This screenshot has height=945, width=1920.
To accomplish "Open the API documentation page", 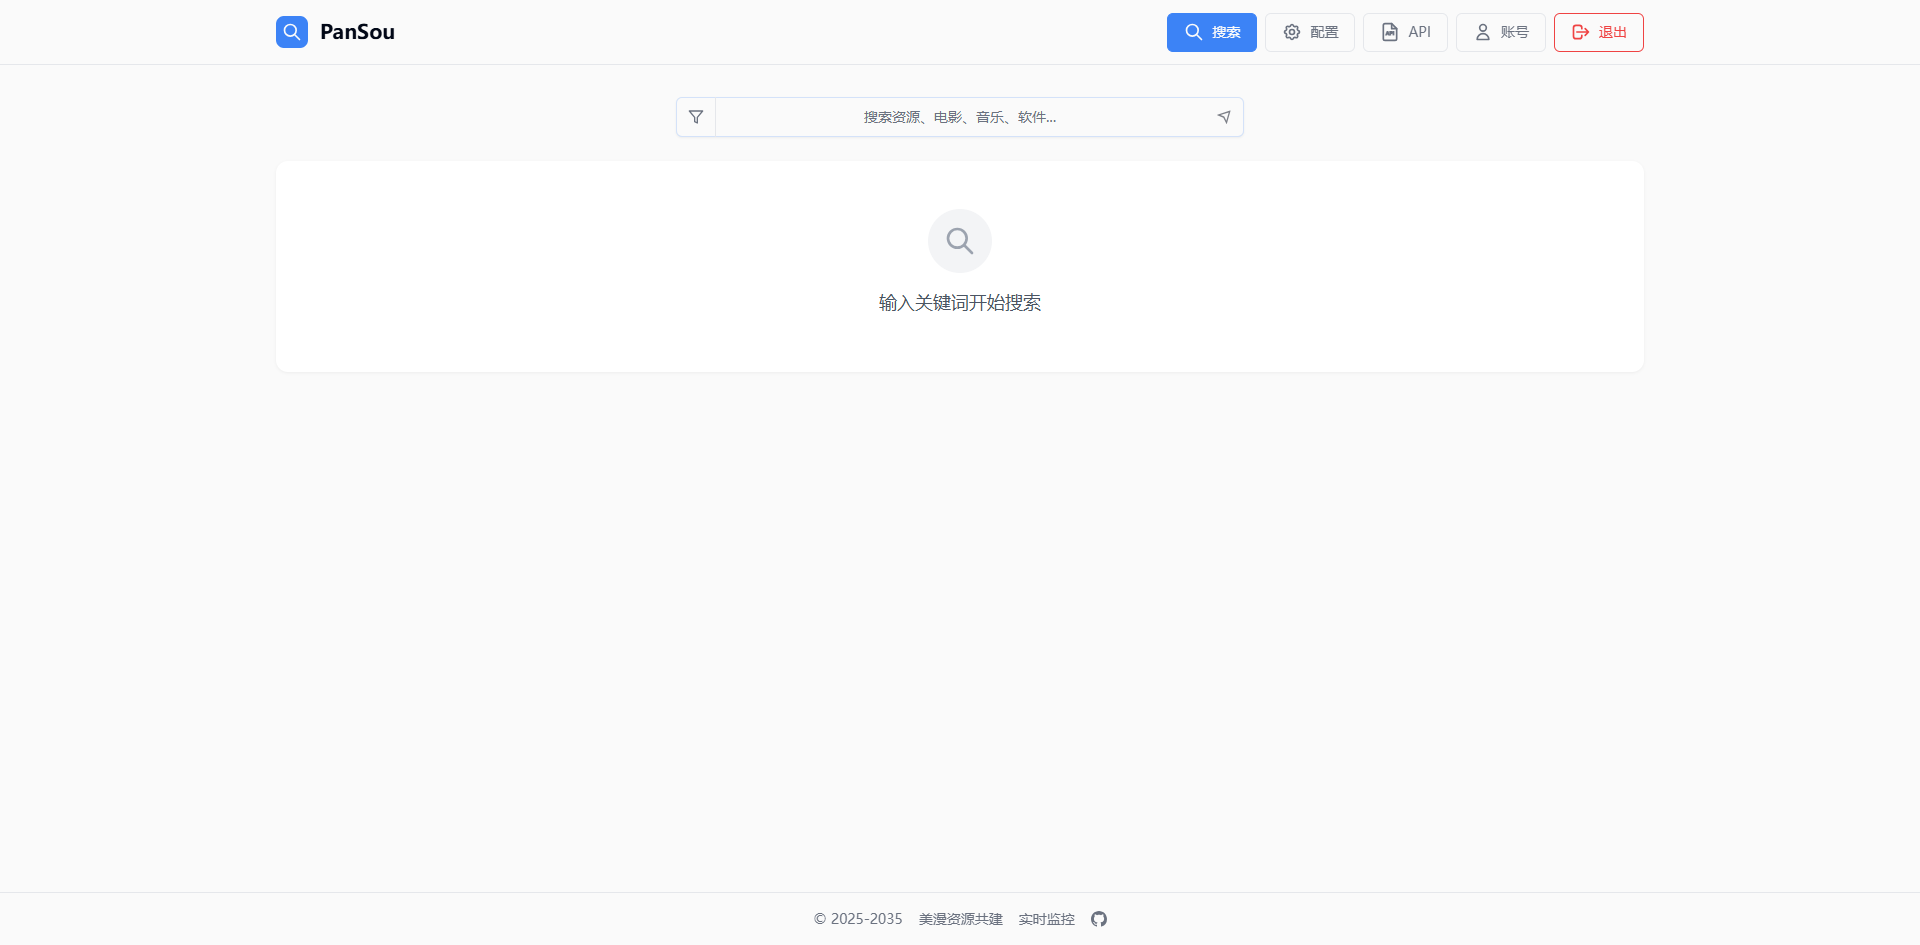I will pos(1405,32).
